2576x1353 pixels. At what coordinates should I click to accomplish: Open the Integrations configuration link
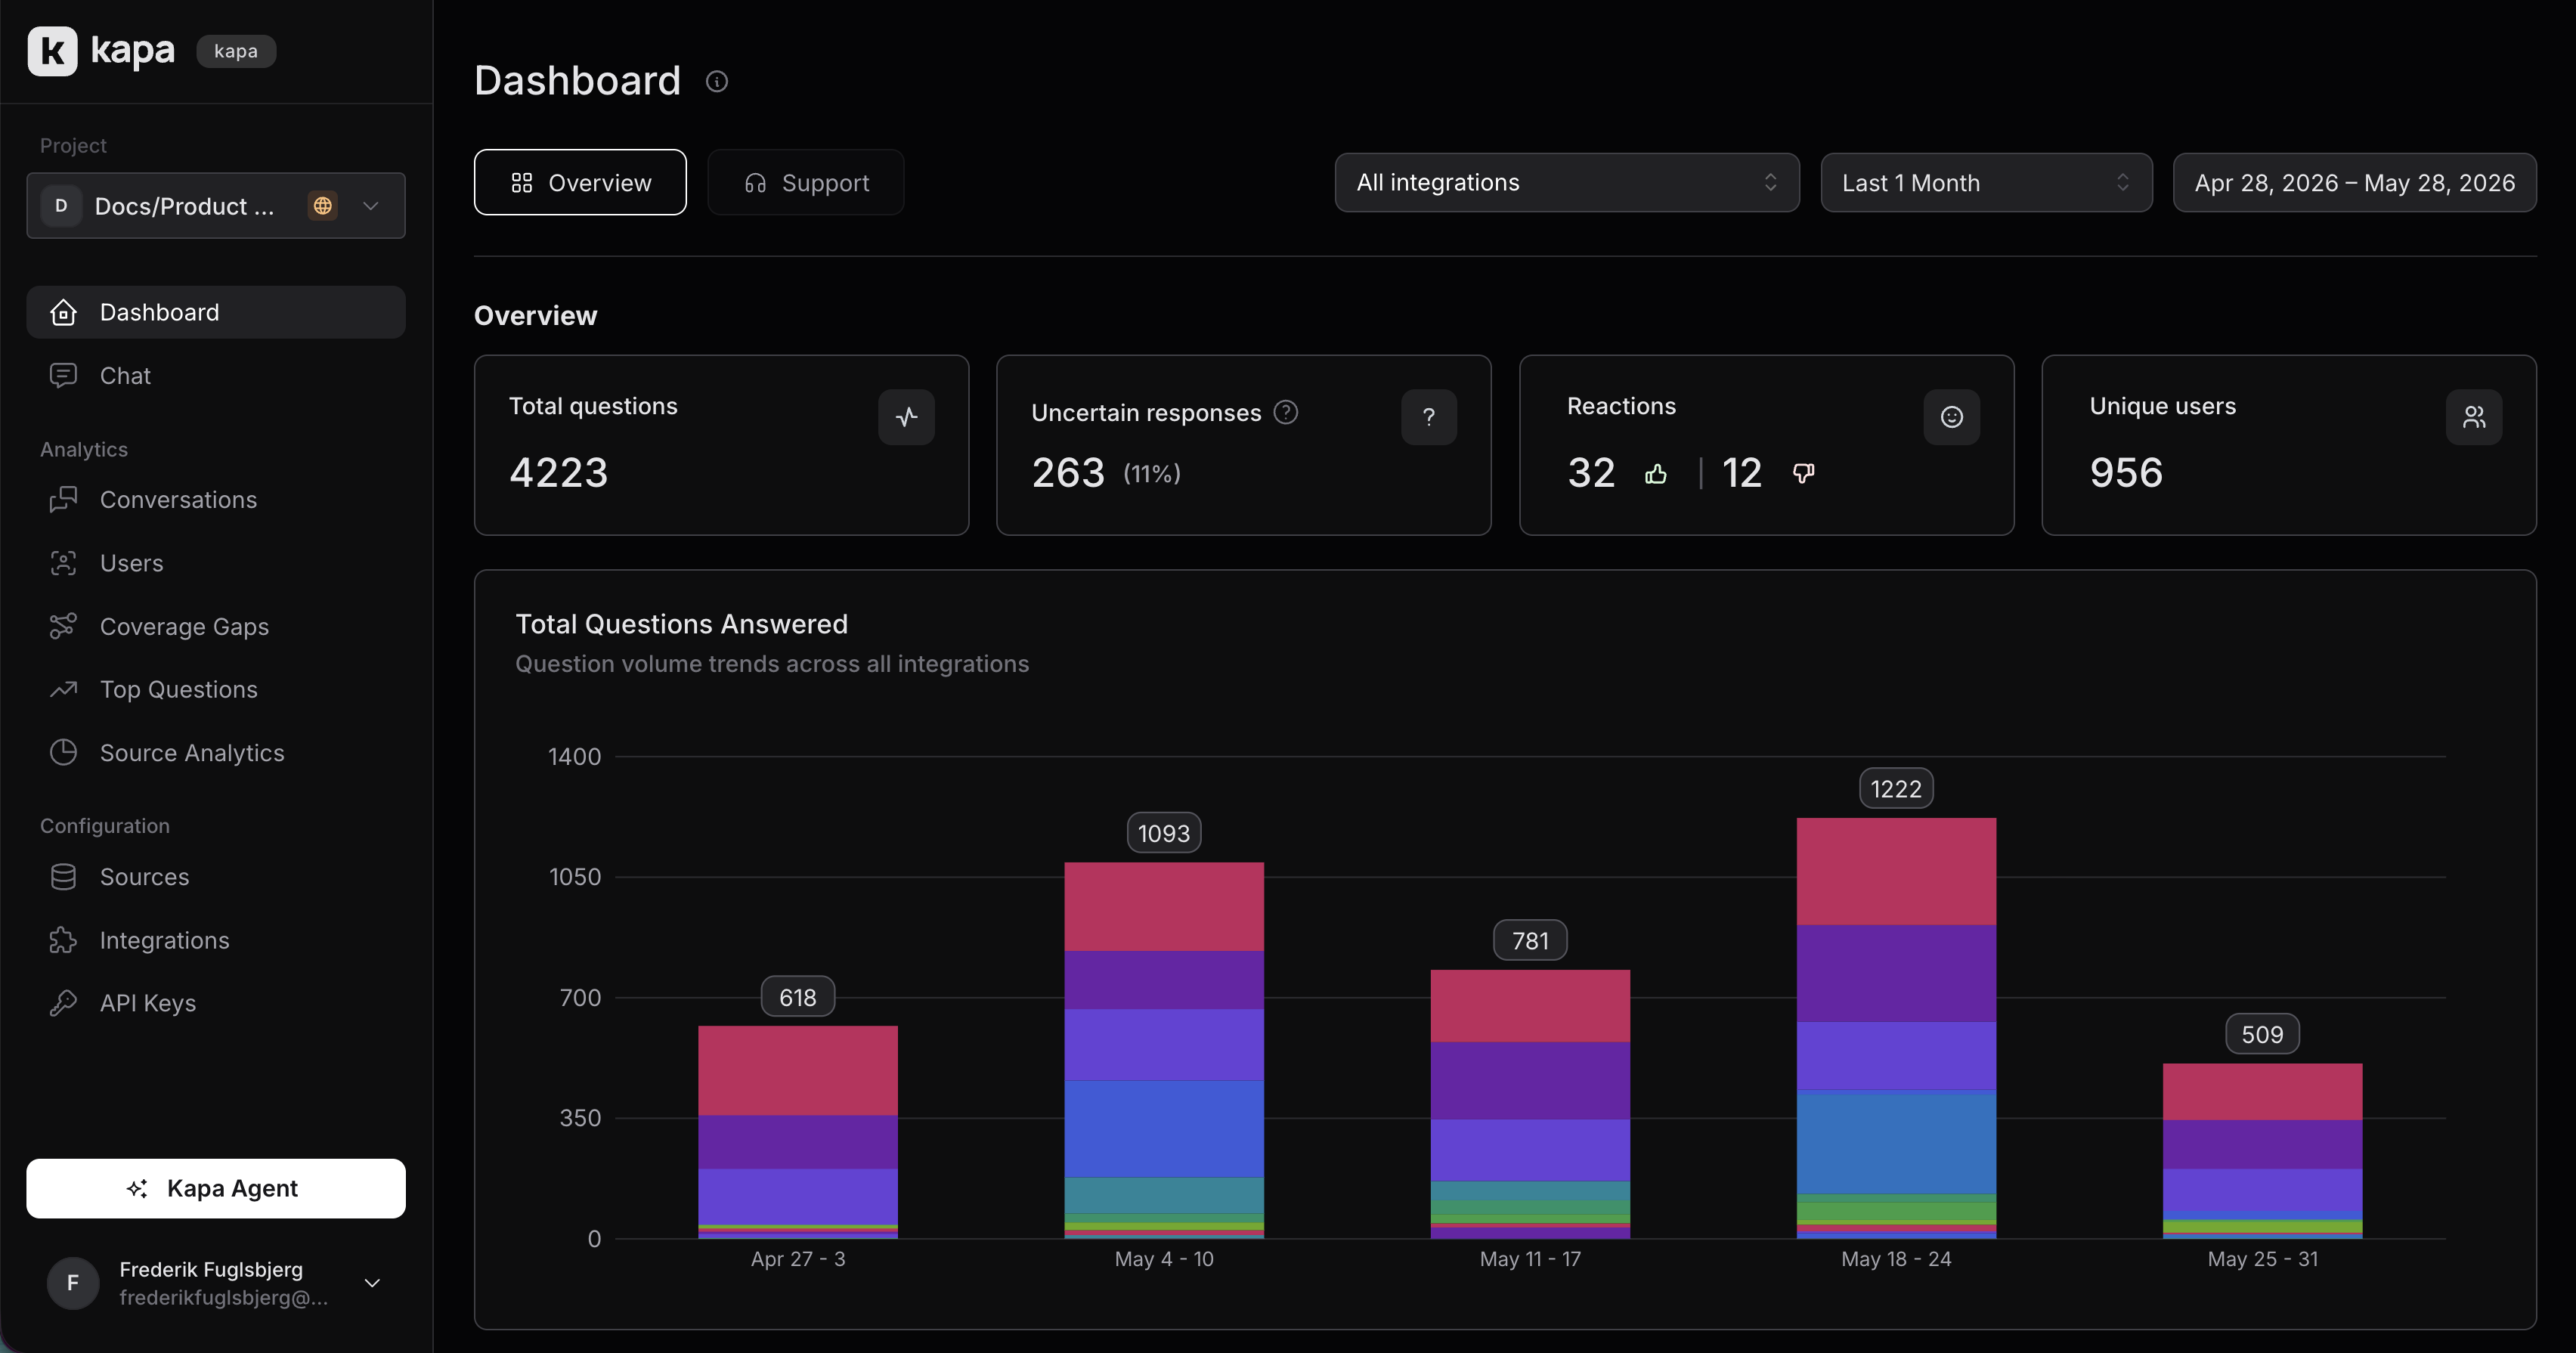point(216,940)
